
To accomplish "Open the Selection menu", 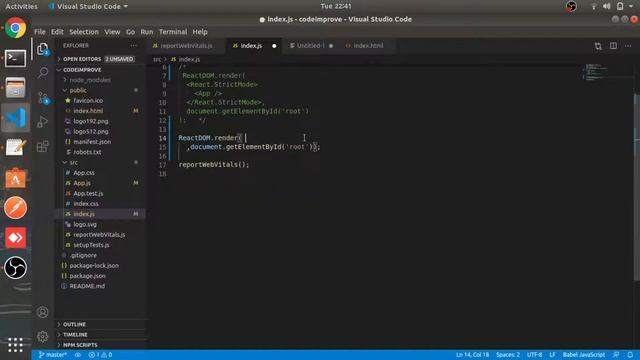I will click(84, 32).
